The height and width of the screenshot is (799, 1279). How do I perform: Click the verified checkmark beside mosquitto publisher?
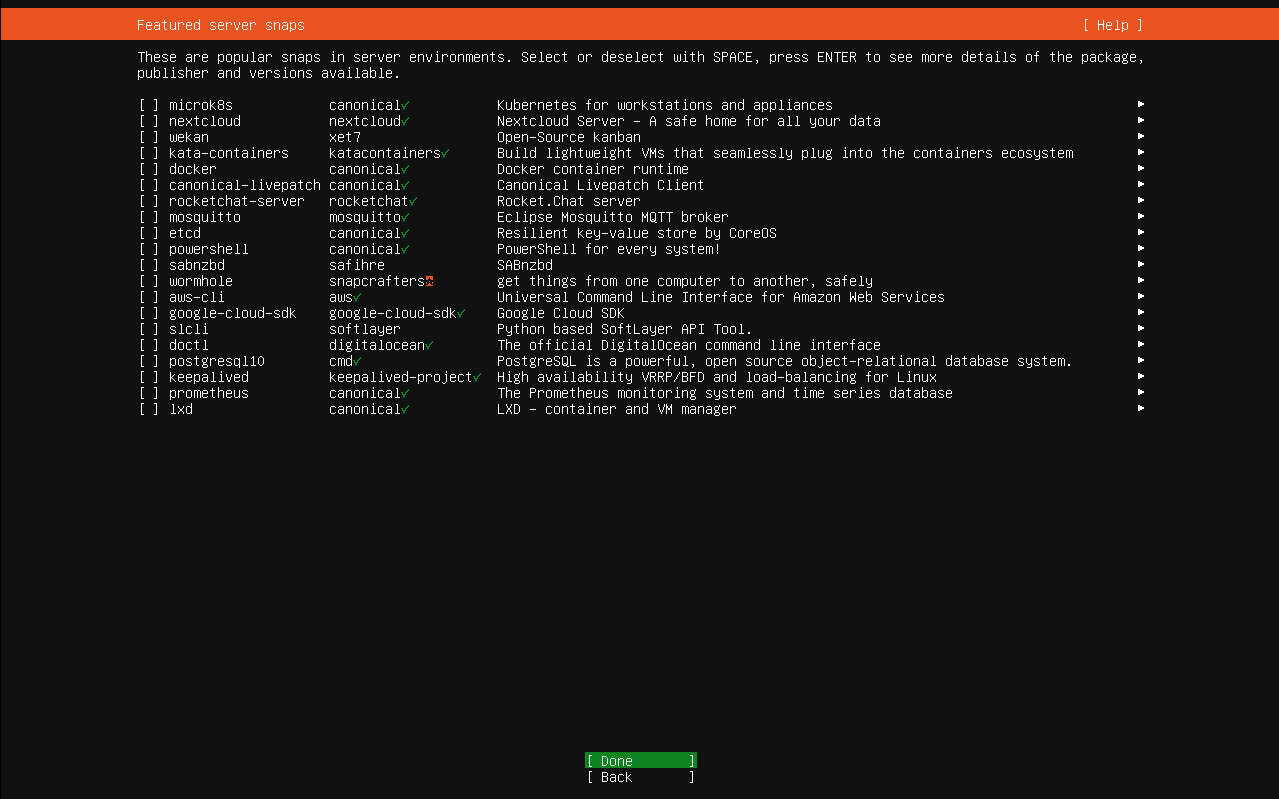coord(404,217)
